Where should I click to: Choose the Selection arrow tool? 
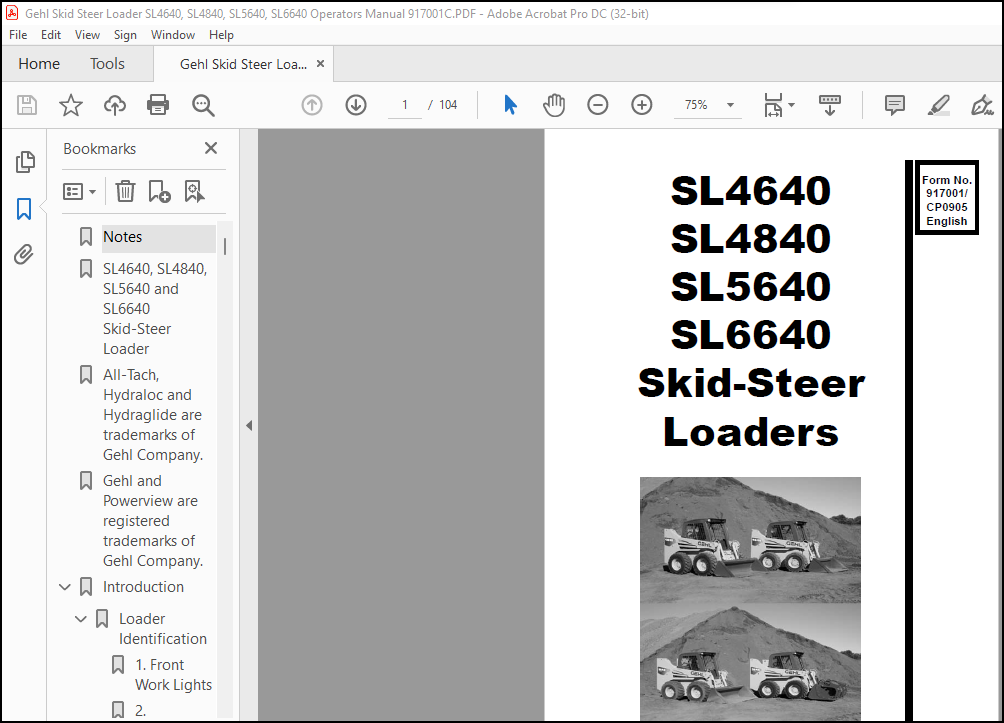tap(510, 105)
